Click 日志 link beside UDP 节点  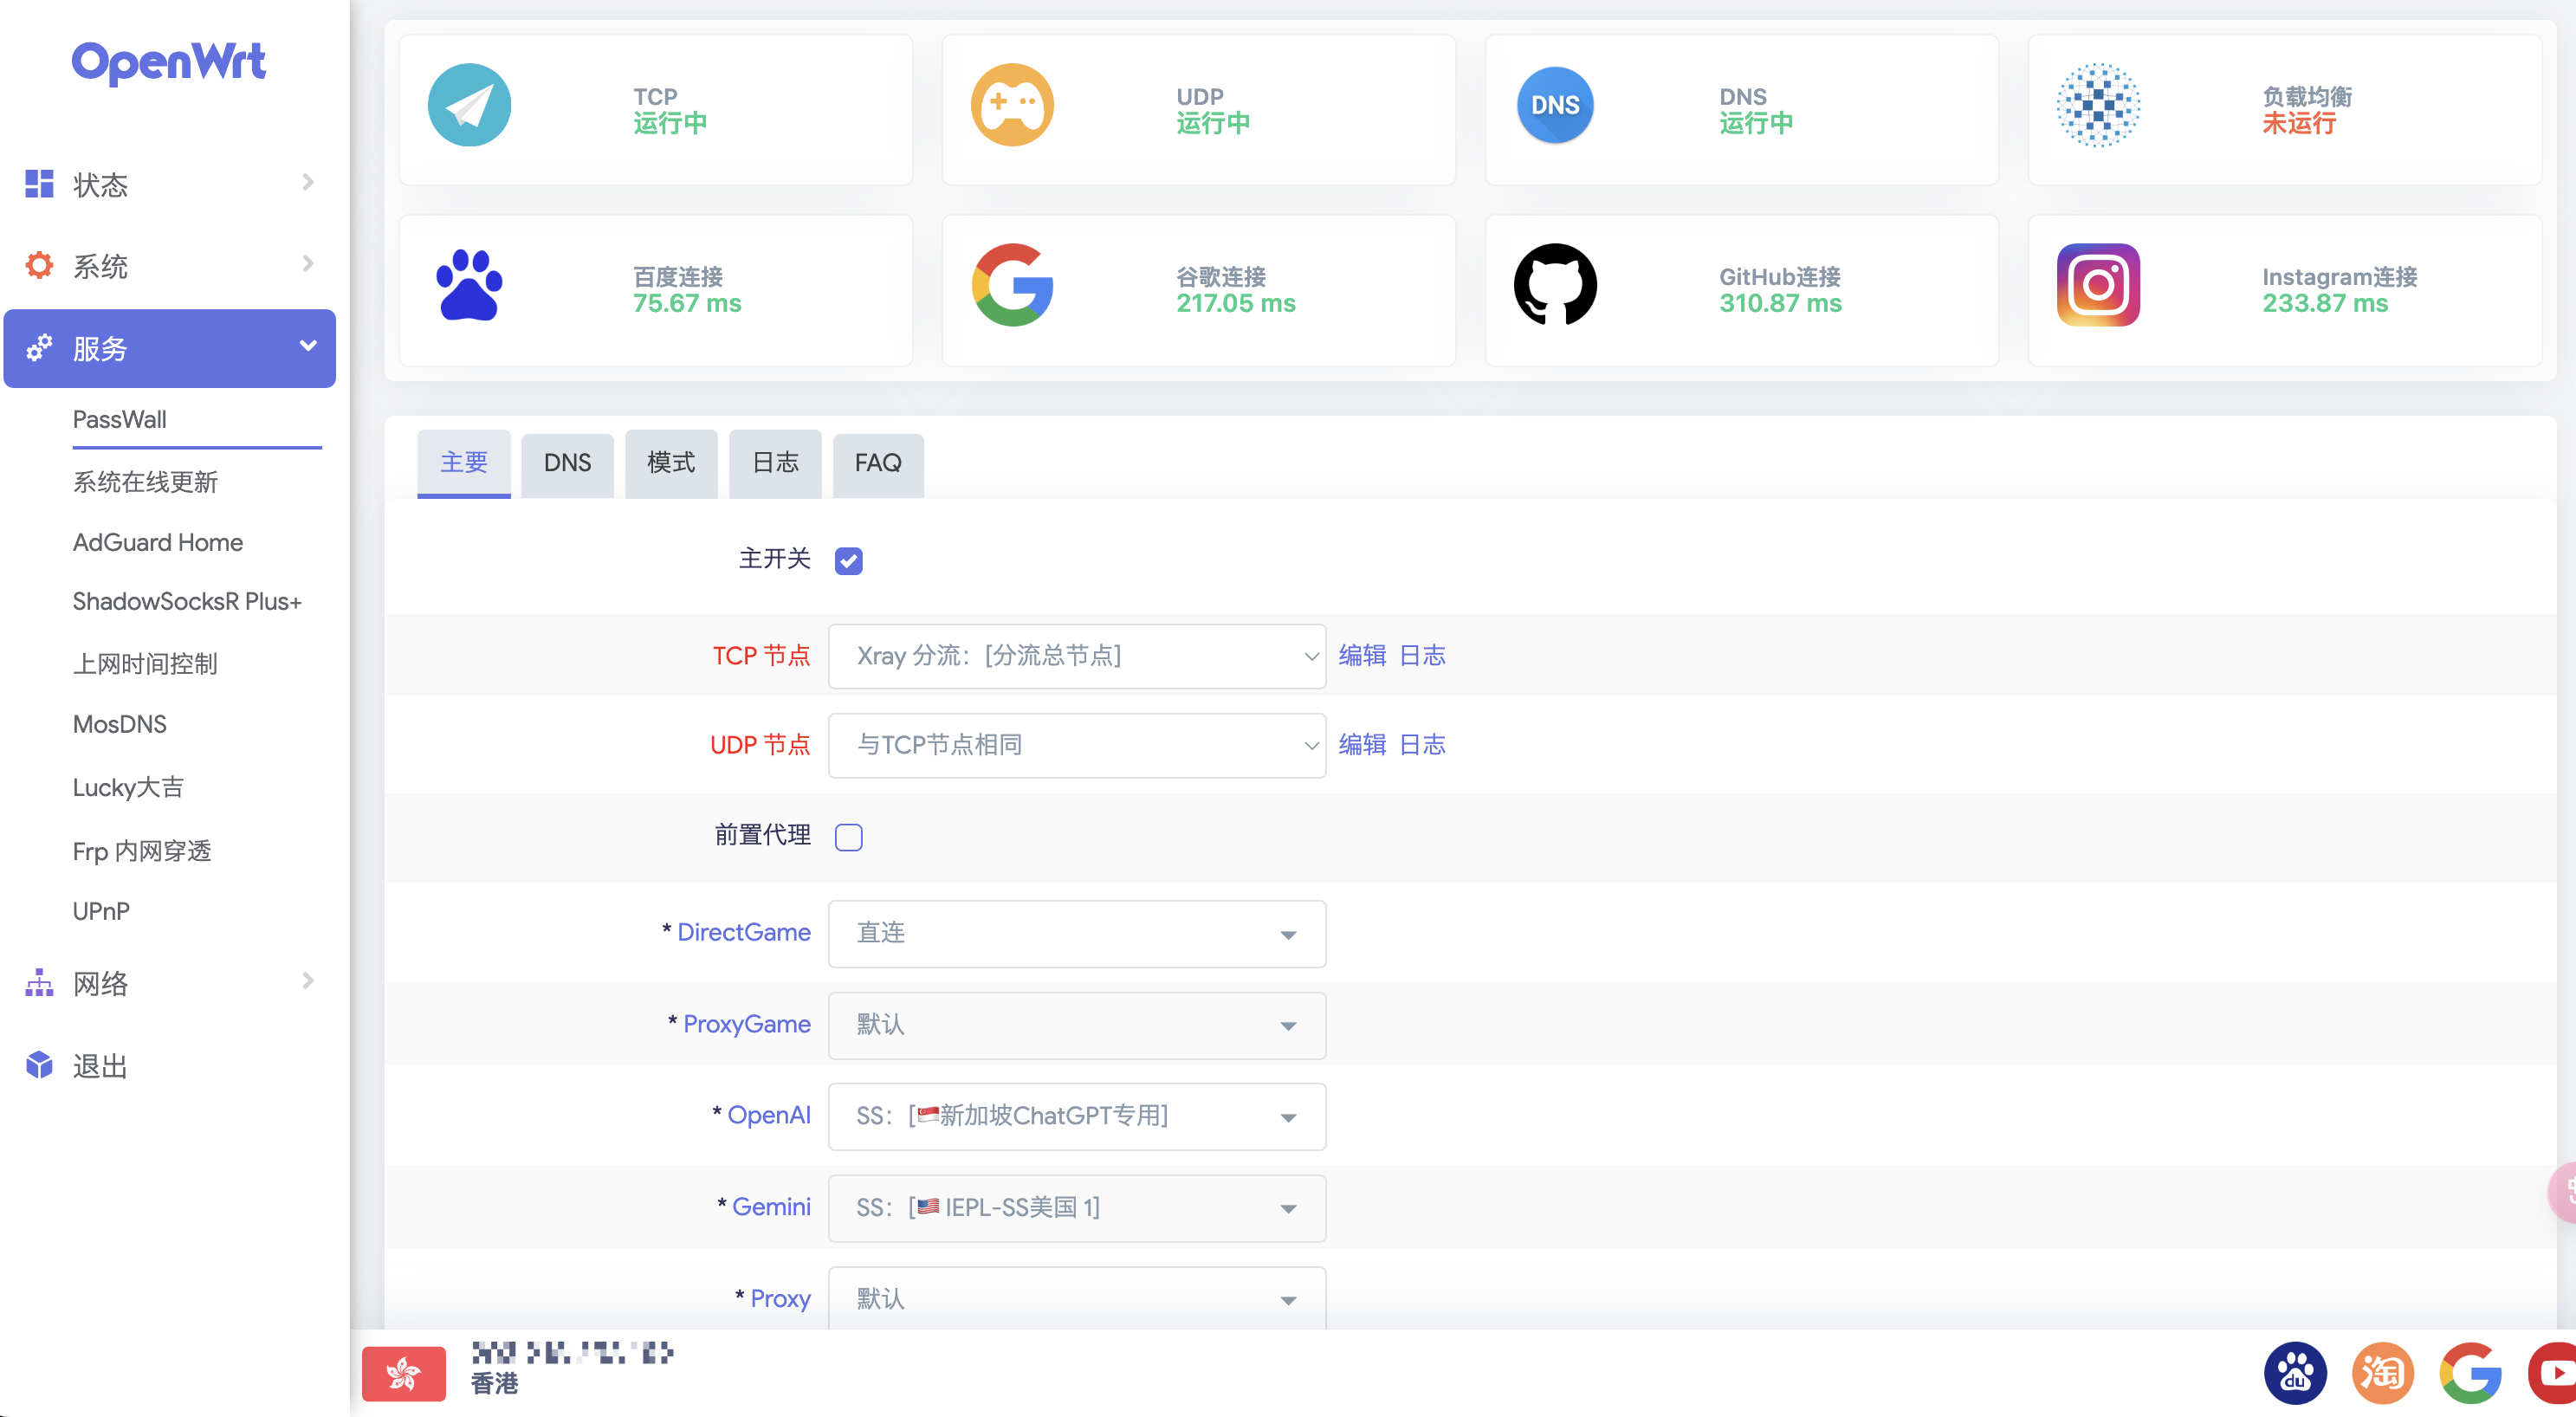[x=1422, y=745]
